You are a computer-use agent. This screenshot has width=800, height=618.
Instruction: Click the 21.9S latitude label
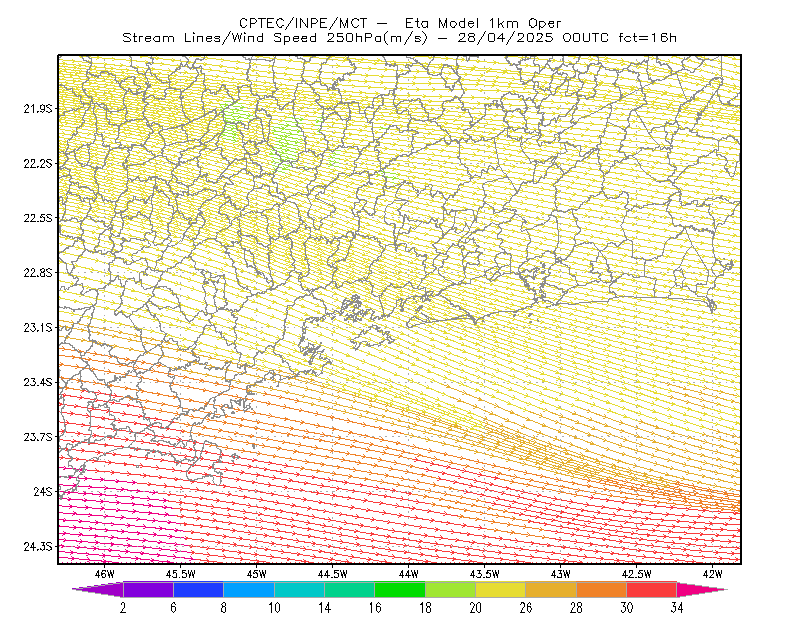38,109
